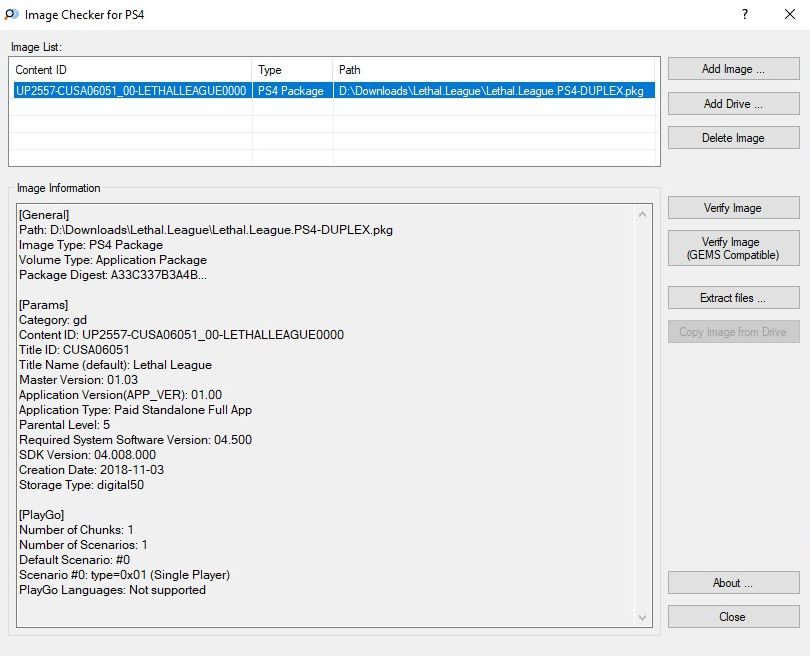The image size is (810, 656).
Task: Click the [Params] section heading
Action: tap(43, 305)
